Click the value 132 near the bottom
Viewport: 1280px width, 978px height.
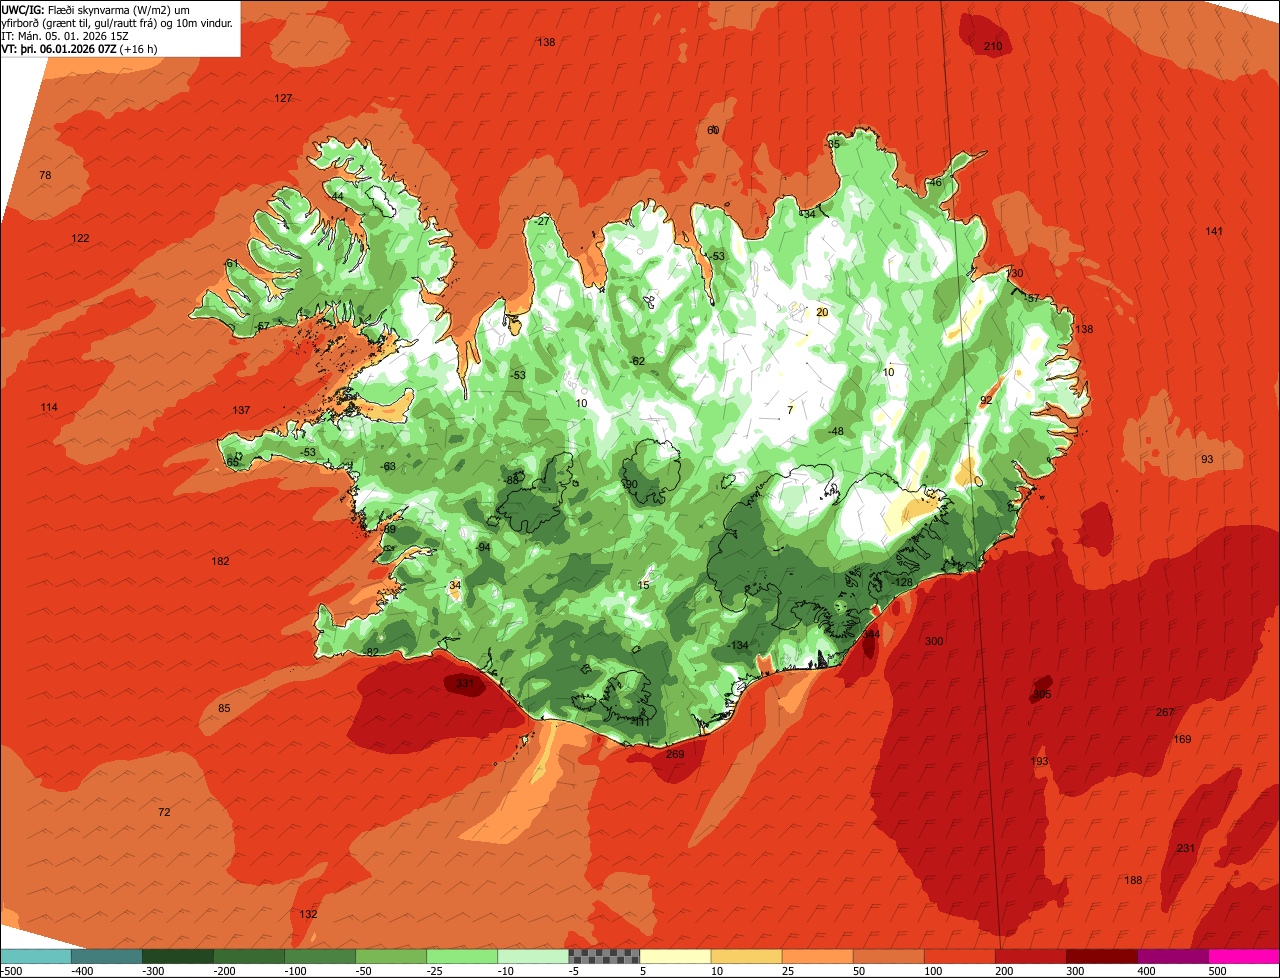point(308,914)
